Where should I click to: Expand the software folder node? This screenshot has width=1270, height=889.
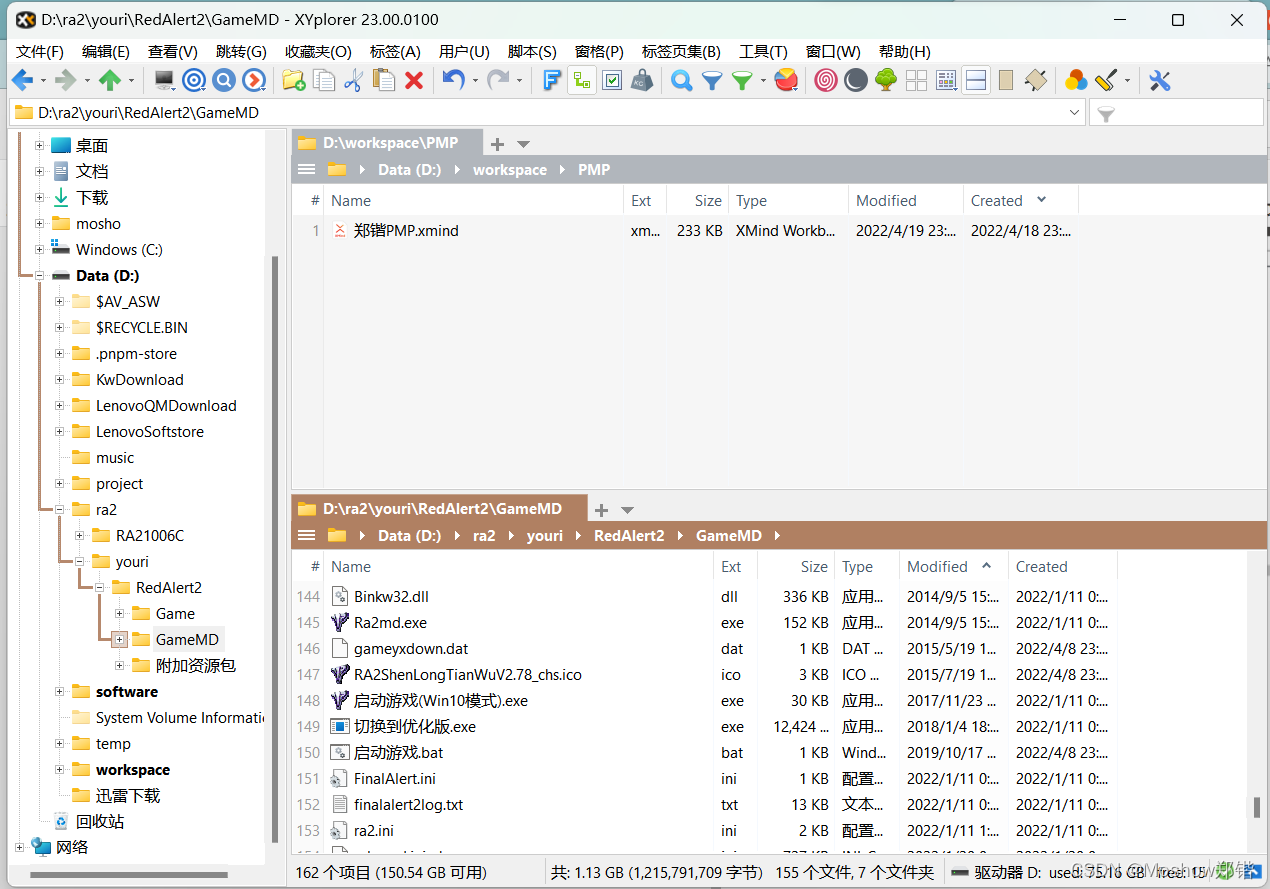(x=60, y=691)
